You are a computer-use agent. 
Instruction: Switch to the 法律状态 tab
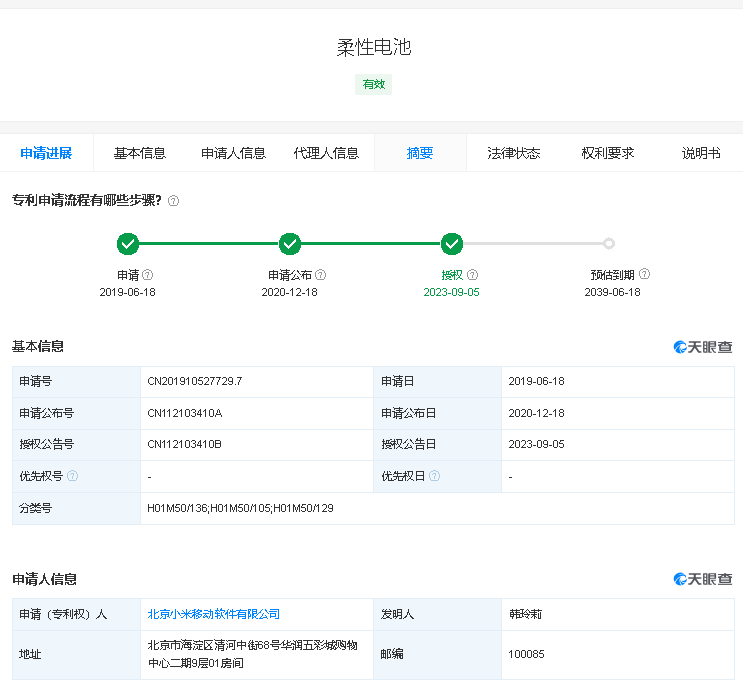(514, 153)
